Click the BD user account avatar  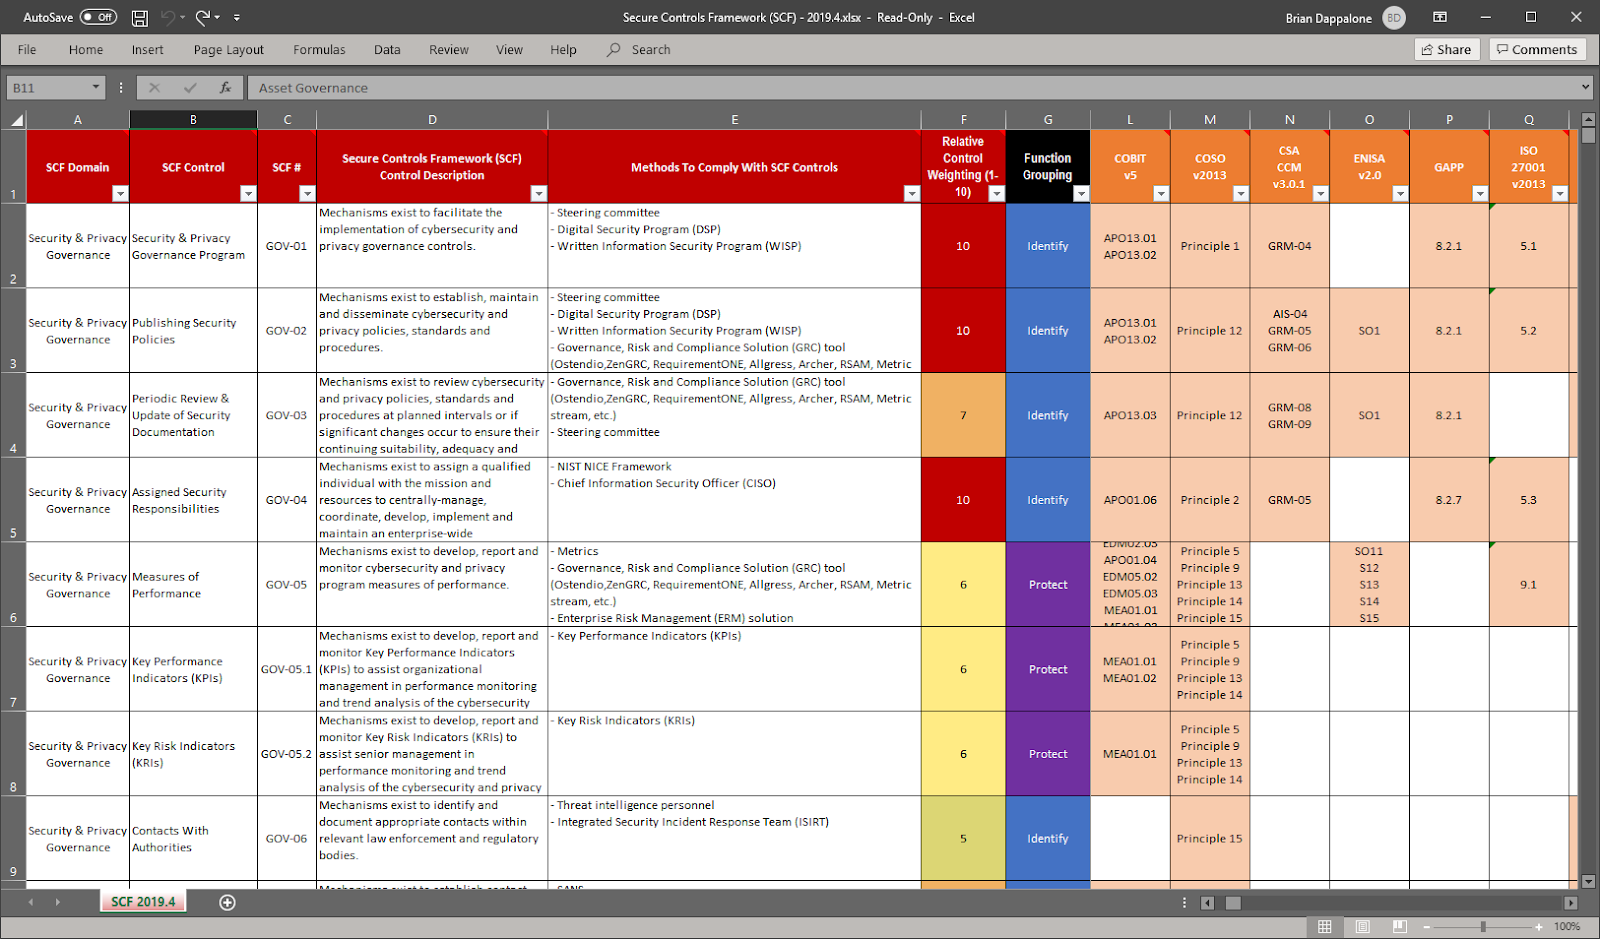[1394, 17]
